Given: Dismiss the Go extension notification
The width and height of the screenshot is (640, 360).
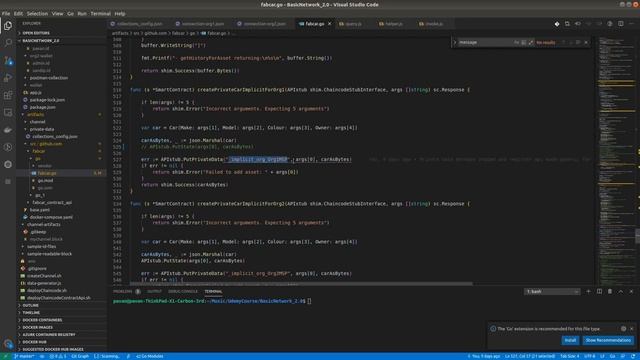Looking at the screenshot, I should [631, 329].
